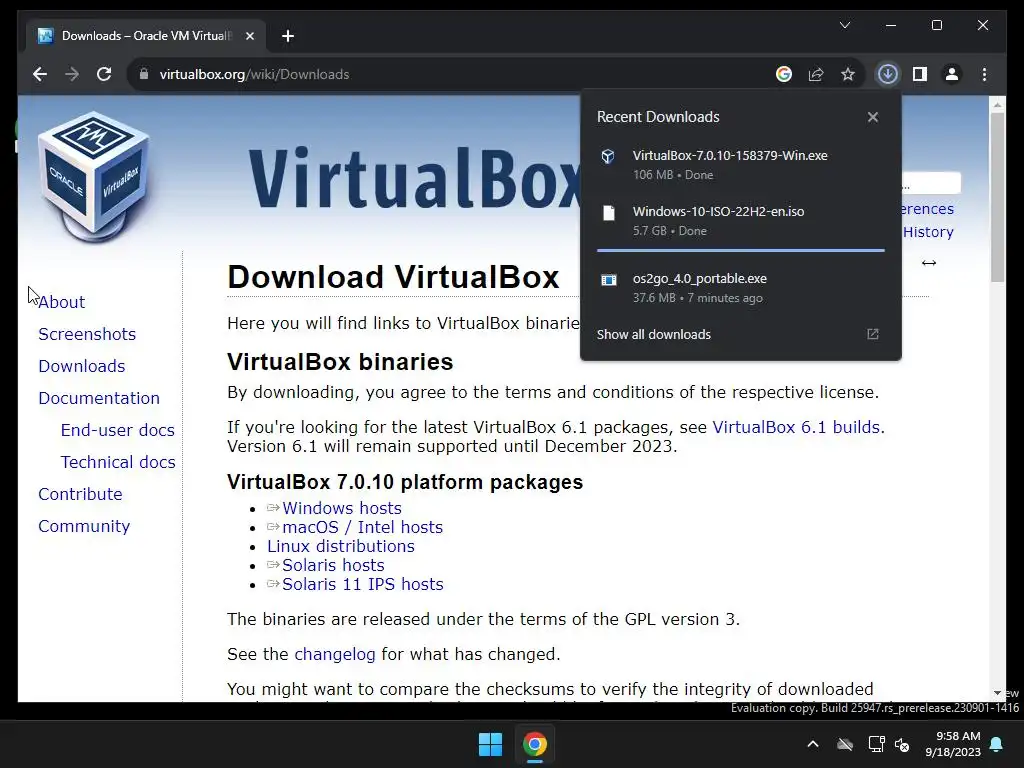Click the browser forward arrow
The height and width of the screenshot is (768, 1024).
click(72, 74)
